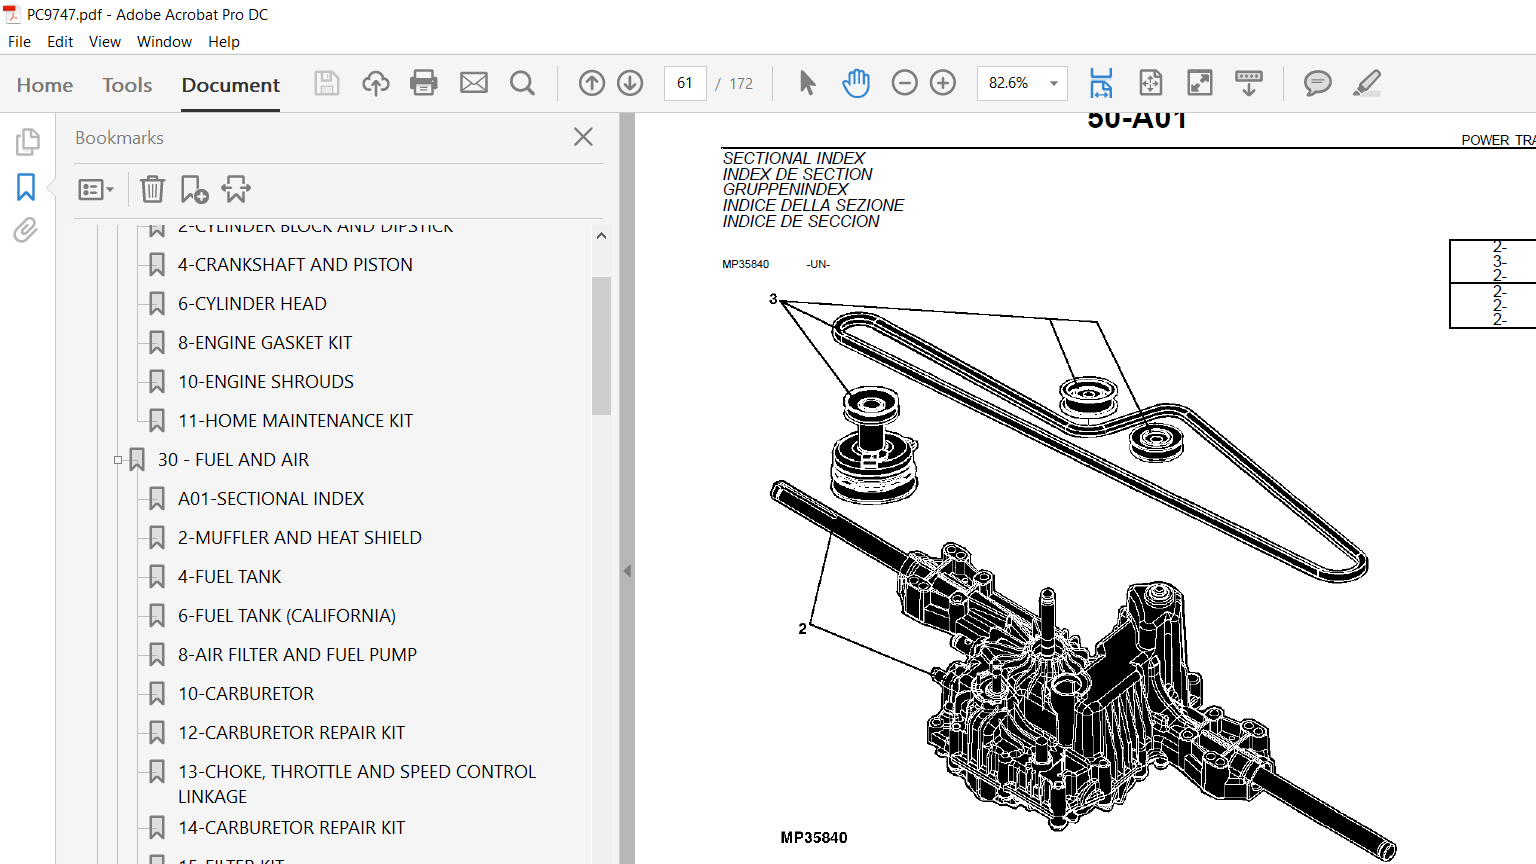The width and height of the screenshot is (1536, 864).
Task: Print the document with printer icon
Action: pyautogui.click(x=424, y=83)
